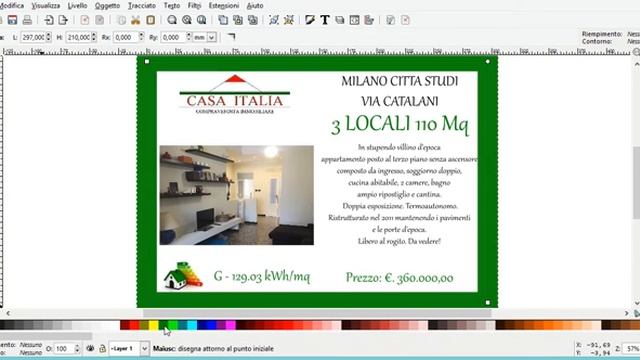This screenshot has height=360, width=640.
Task: Open the Filtri menu
Action: 194,6
